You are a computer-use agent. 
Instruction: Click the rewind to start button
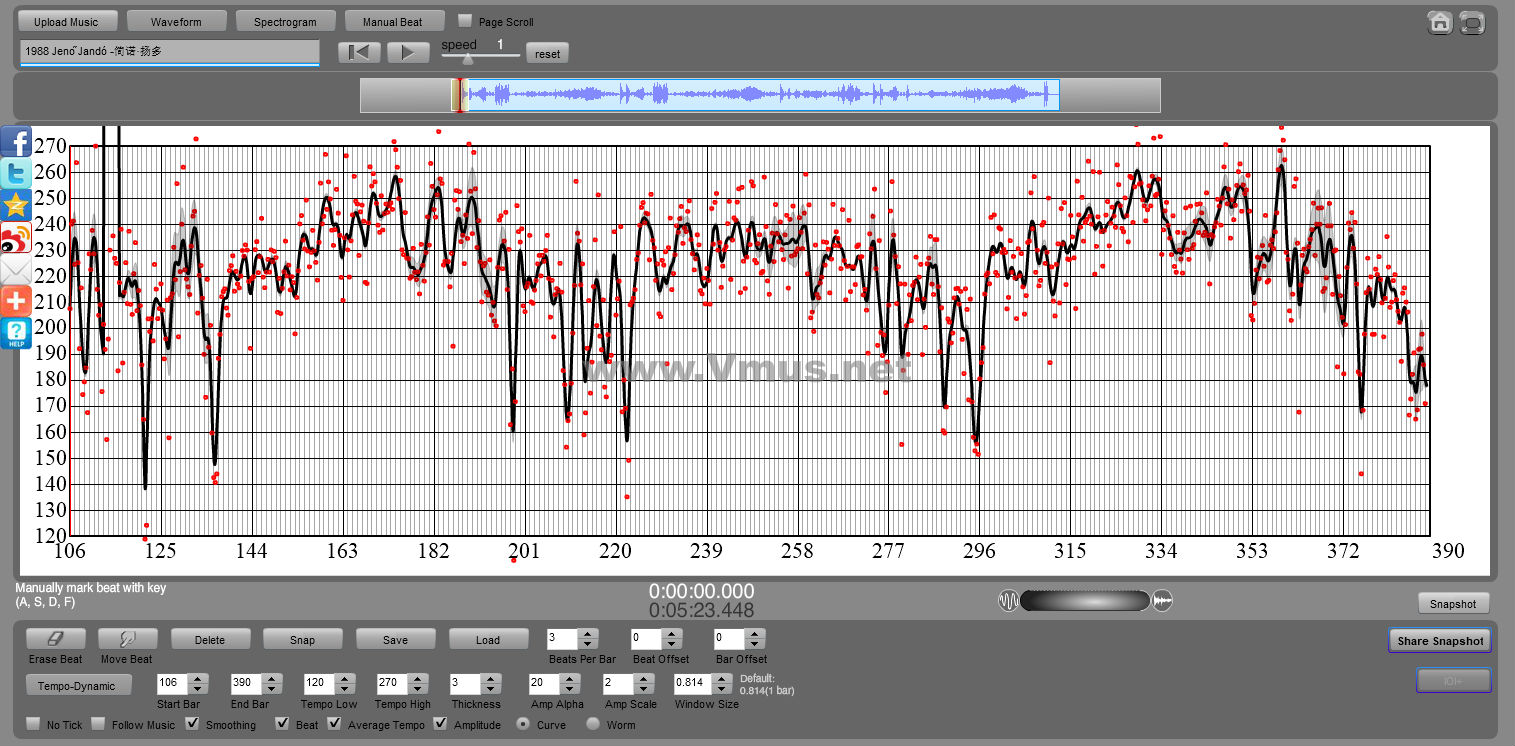[359, 53]
